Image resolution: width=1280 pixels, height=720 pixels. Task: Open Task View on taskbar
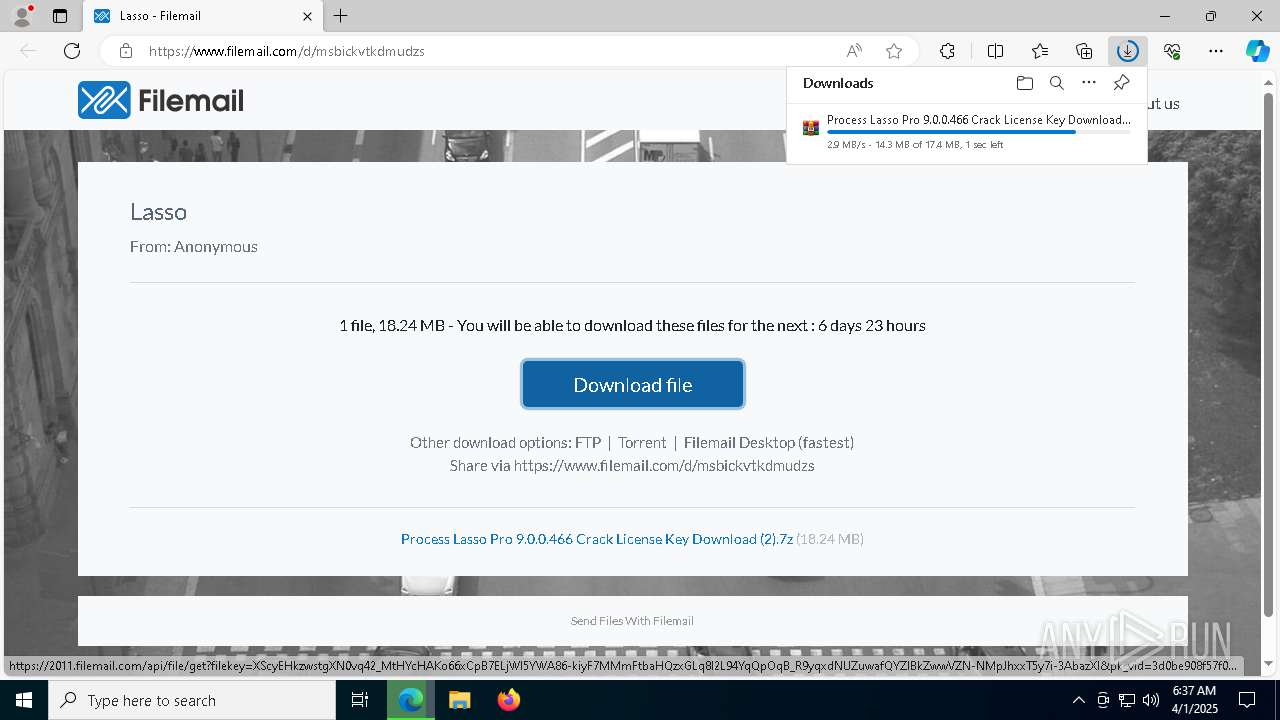[360, 700]
